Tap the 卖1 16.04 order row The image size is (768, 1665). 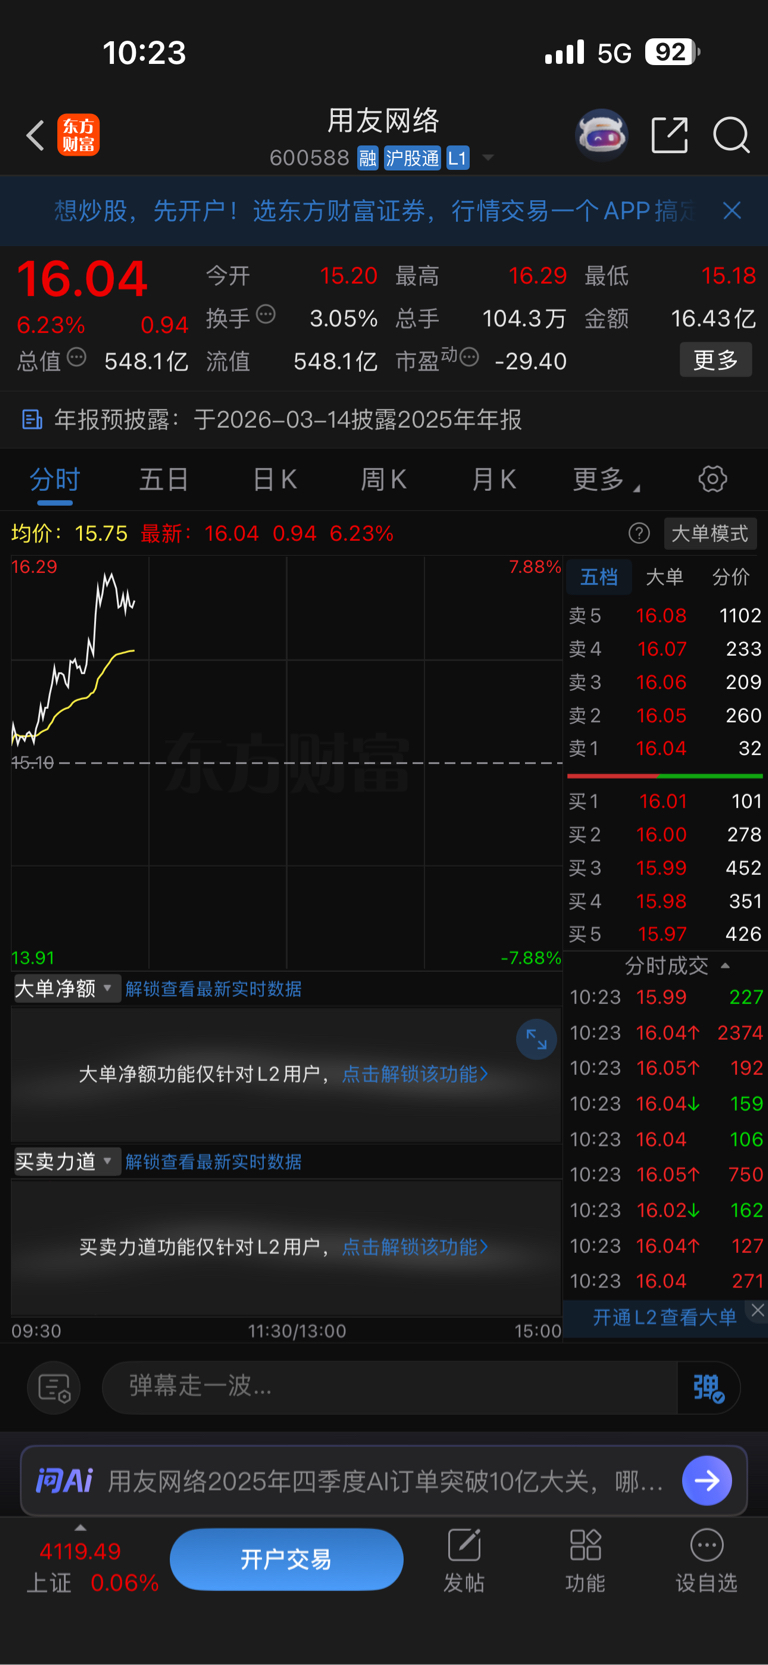(665, 748)
